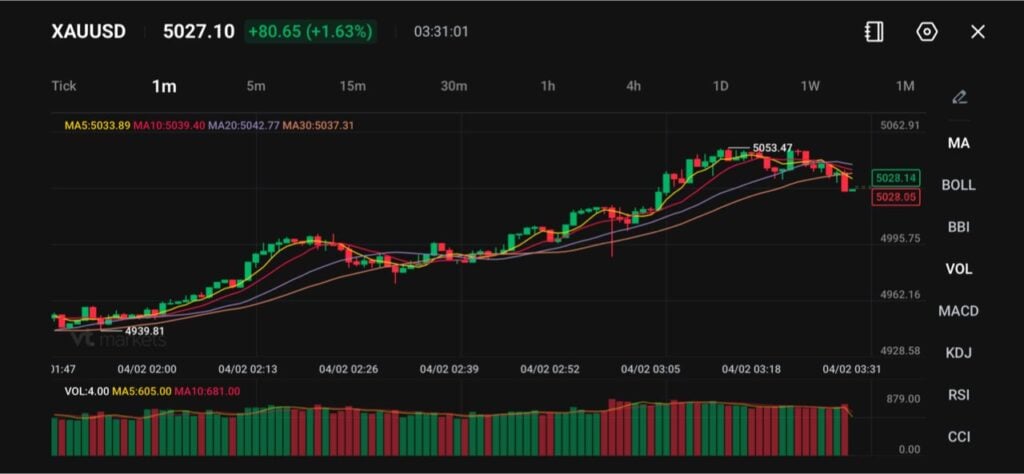Change to 1D daily timeframe

point(720,86)
